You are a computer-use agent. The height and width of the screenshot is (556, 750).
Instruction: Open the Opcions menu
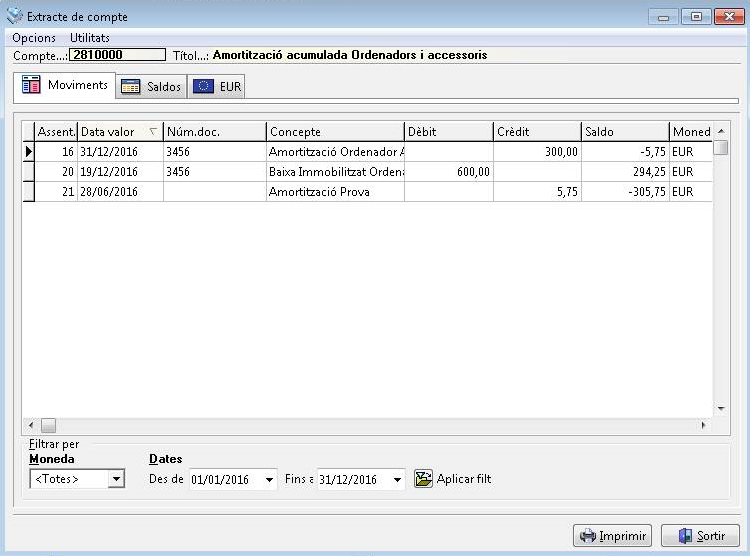(34, 38)
